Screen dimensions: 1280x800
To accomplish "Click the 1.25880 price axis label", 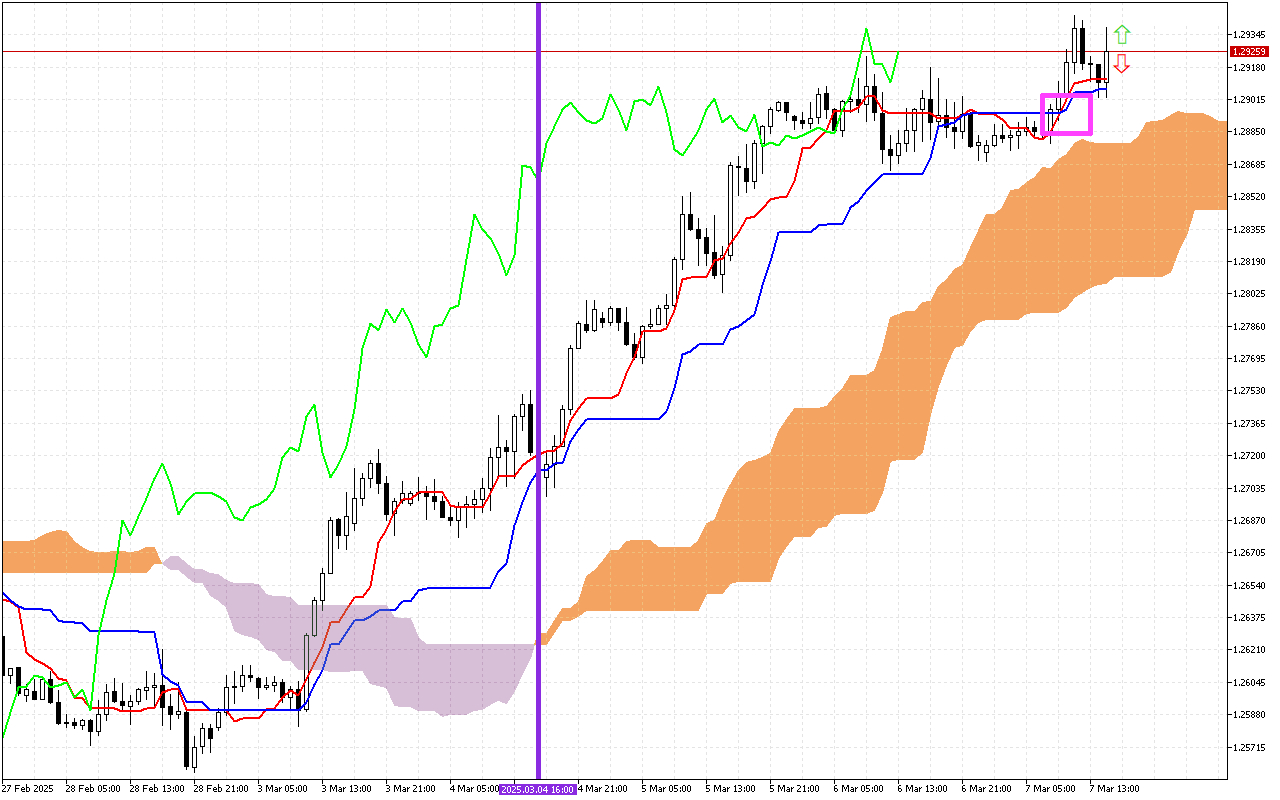I will coord(1251,715).
